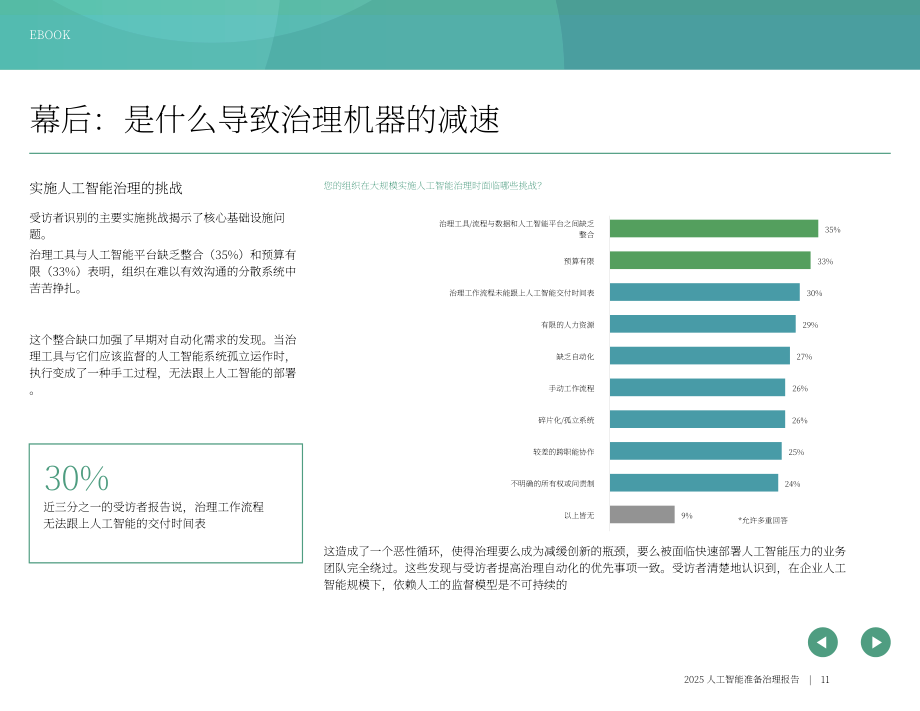Click callout text 近三分之一的受访者报告说
This screenshot has width=920, height=711.
tap(115, 507)
